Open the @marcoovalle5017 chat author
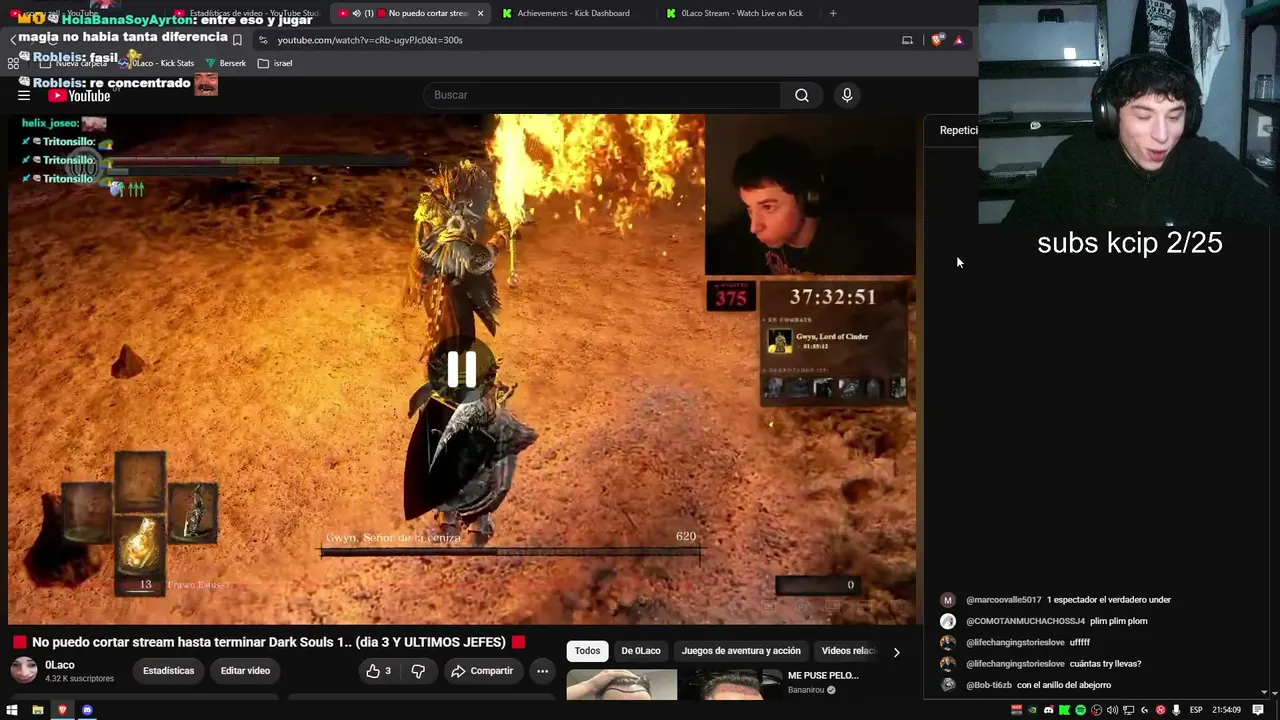The image size is (1280, 720). coord(1003,600)
